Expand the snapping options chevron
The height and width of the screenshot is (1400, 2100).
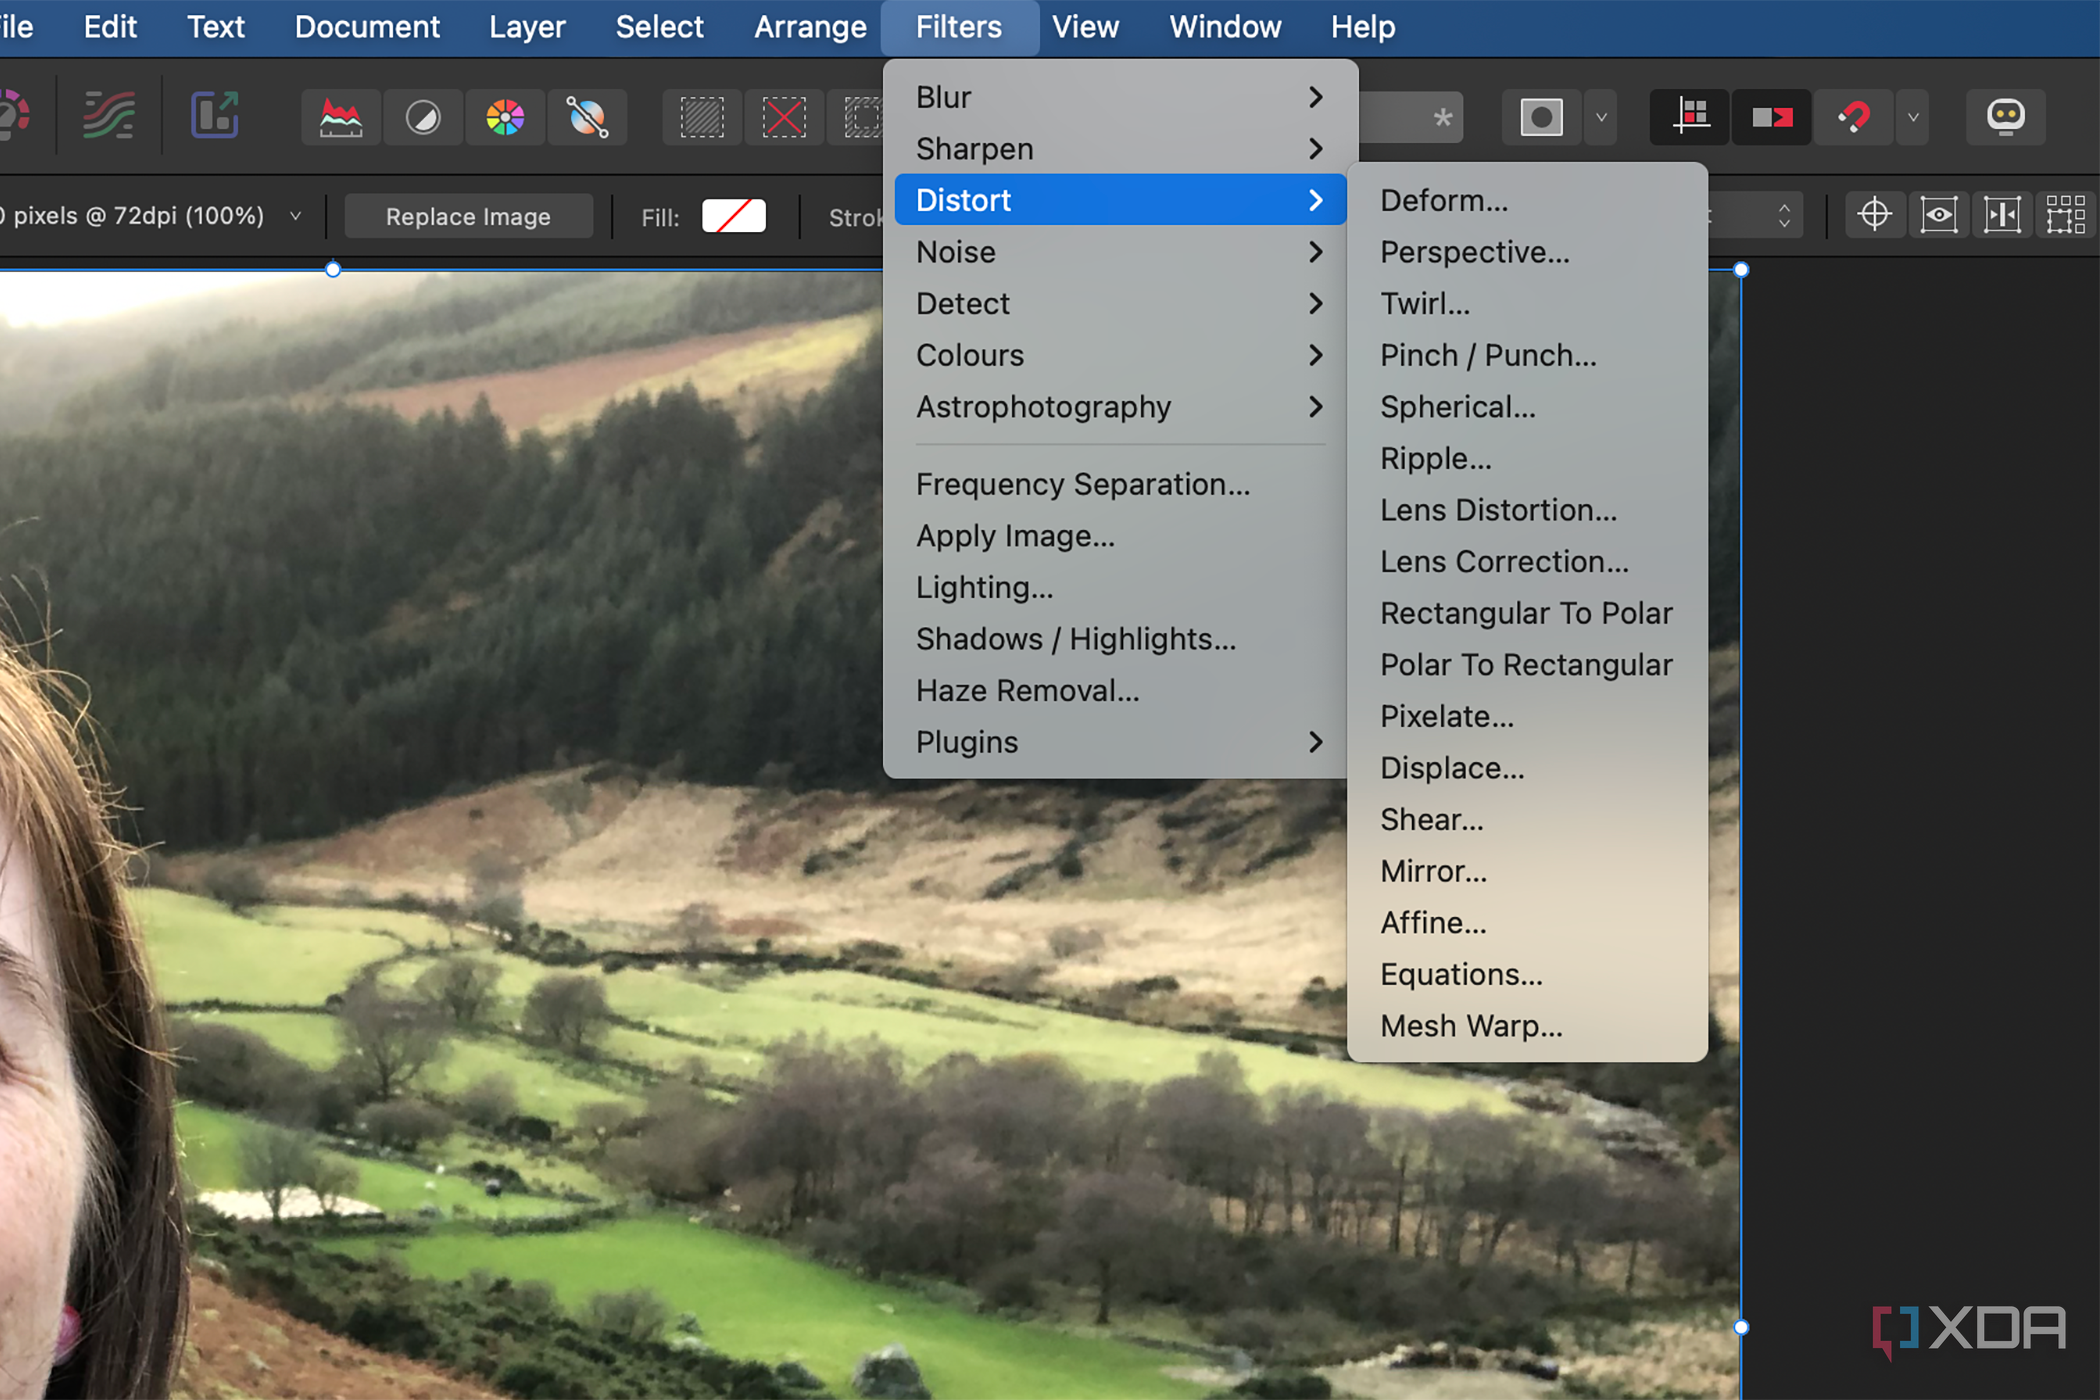pos(1912,117)
